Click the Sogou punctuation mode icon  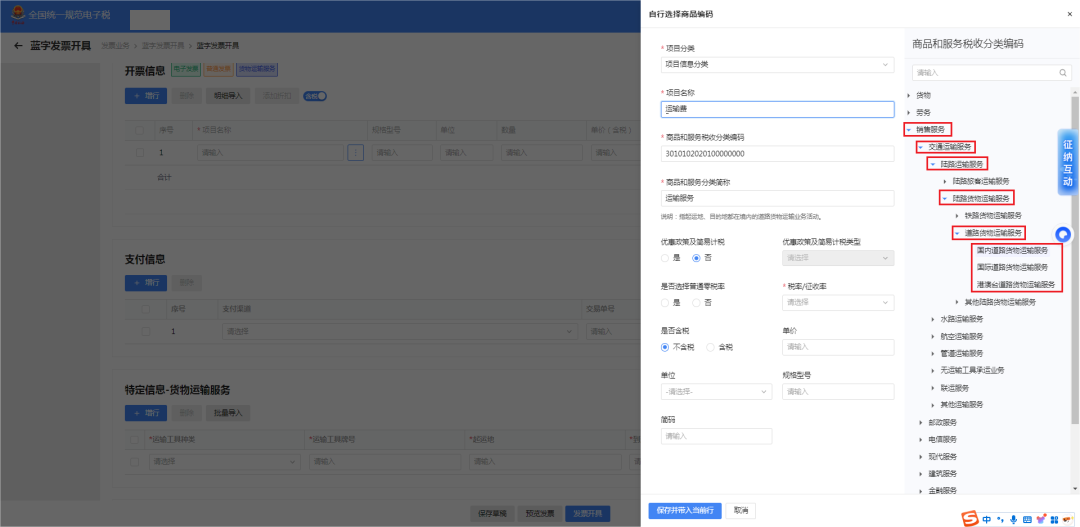point(1001,519)
